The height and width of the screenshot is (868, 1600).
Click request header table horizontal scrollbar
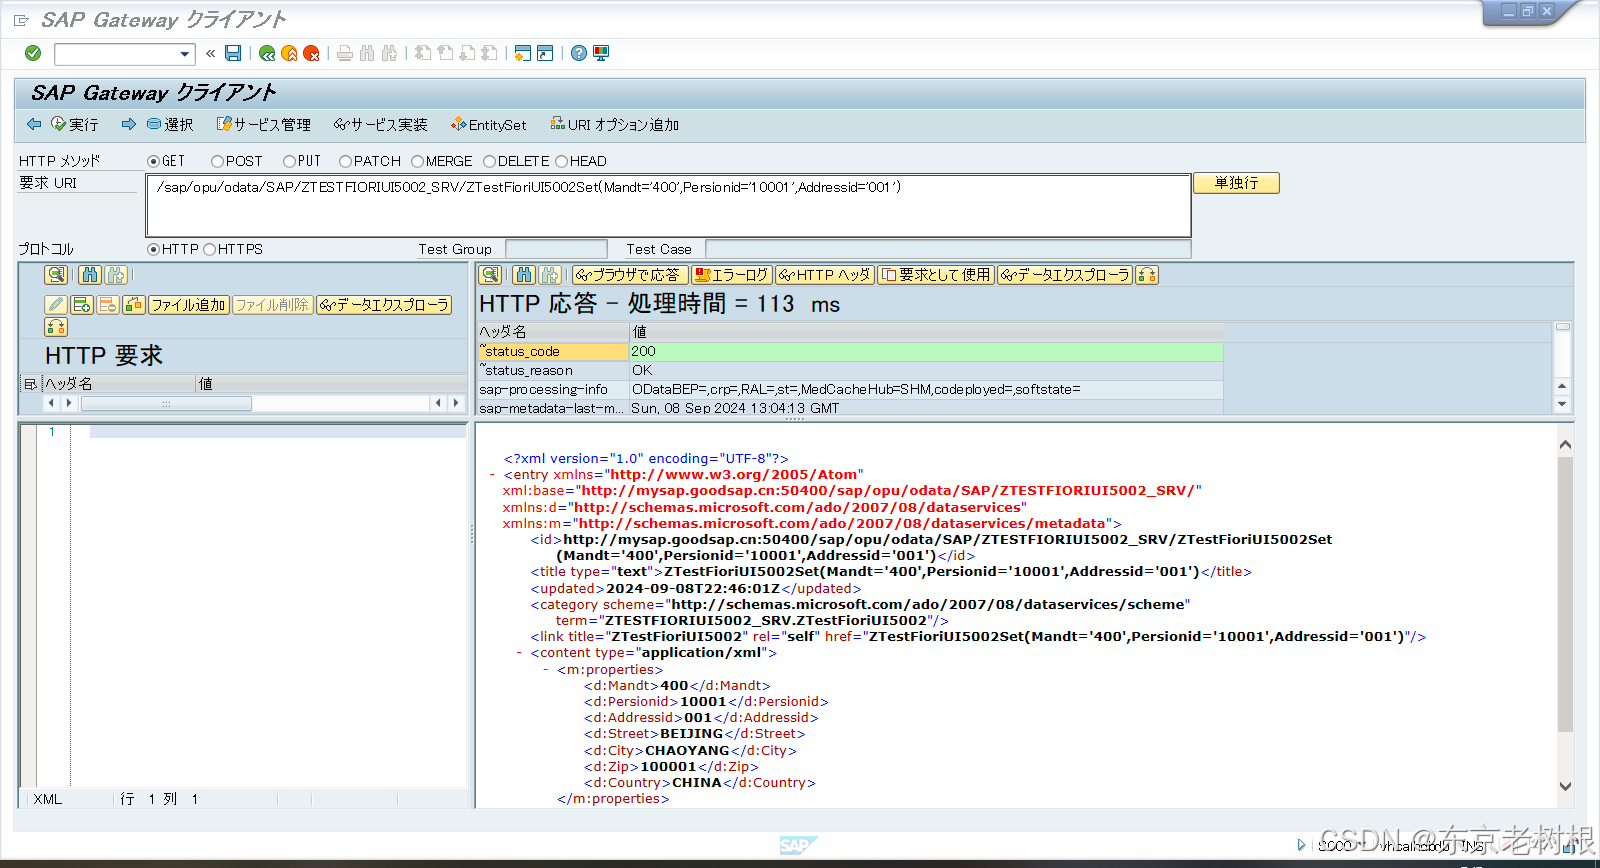pyautogui.click(x=166, y=403)
